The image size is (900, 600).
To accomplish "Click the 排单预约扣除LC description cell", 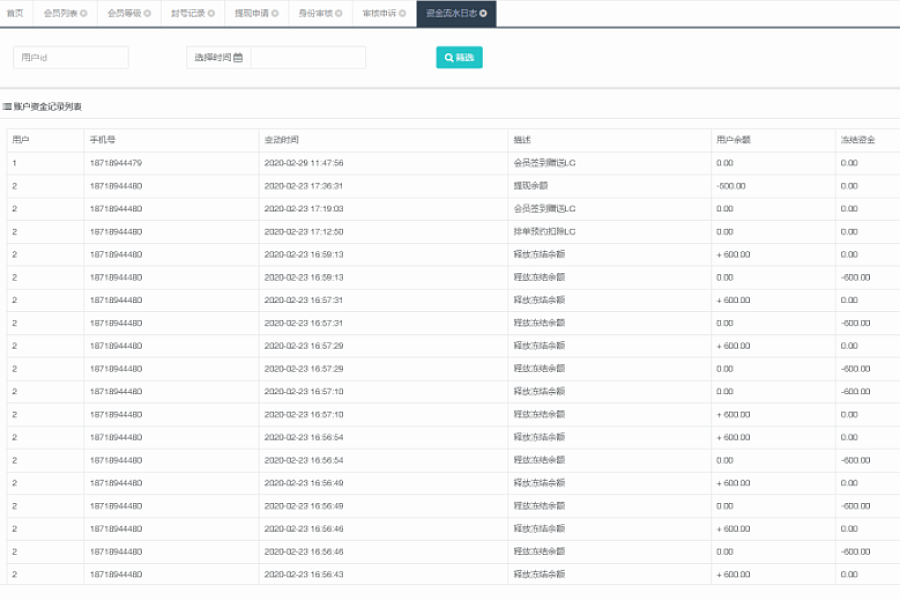I will click(x=545, y=232).
